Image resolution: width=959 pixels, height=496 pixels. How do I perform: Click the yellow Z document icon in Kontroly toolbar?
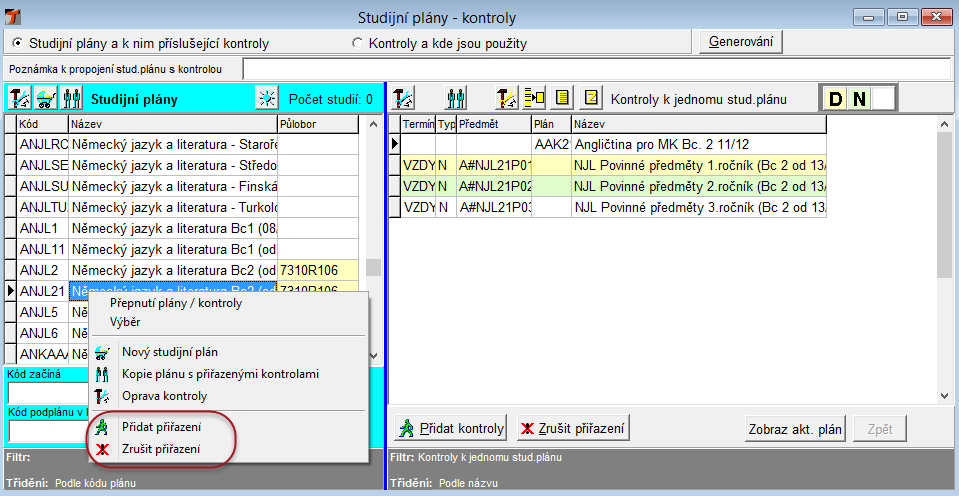tap(591, 98)
